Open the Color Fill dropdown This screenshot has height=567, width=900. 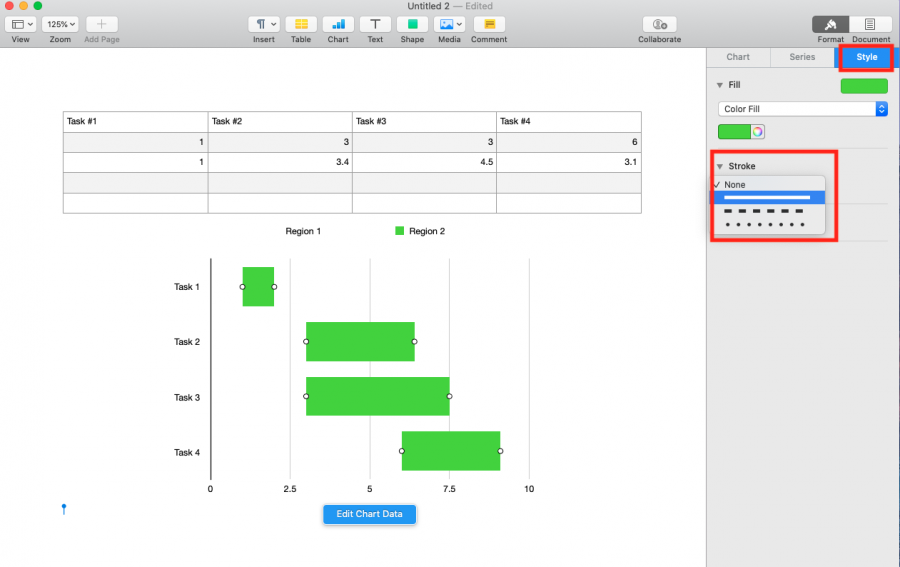(x=802, y=109)
